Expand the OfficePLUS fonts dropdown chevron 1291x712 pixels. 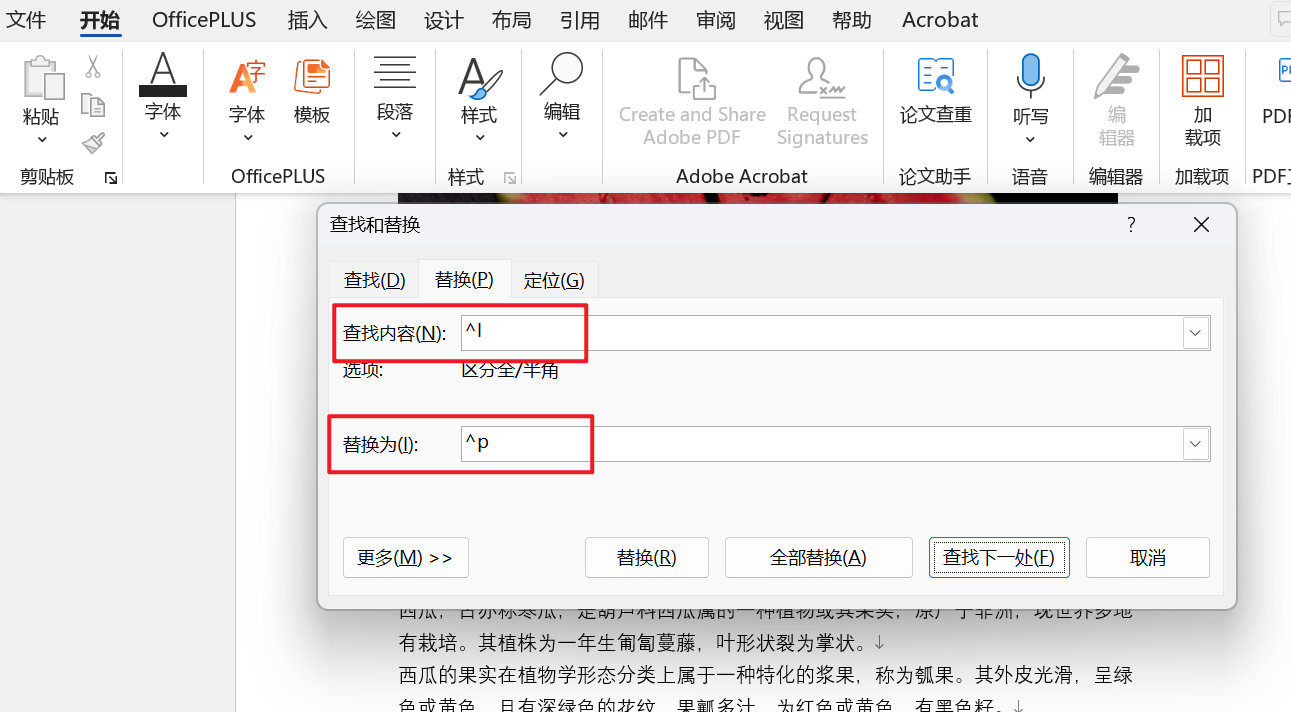tap(247, 138)
